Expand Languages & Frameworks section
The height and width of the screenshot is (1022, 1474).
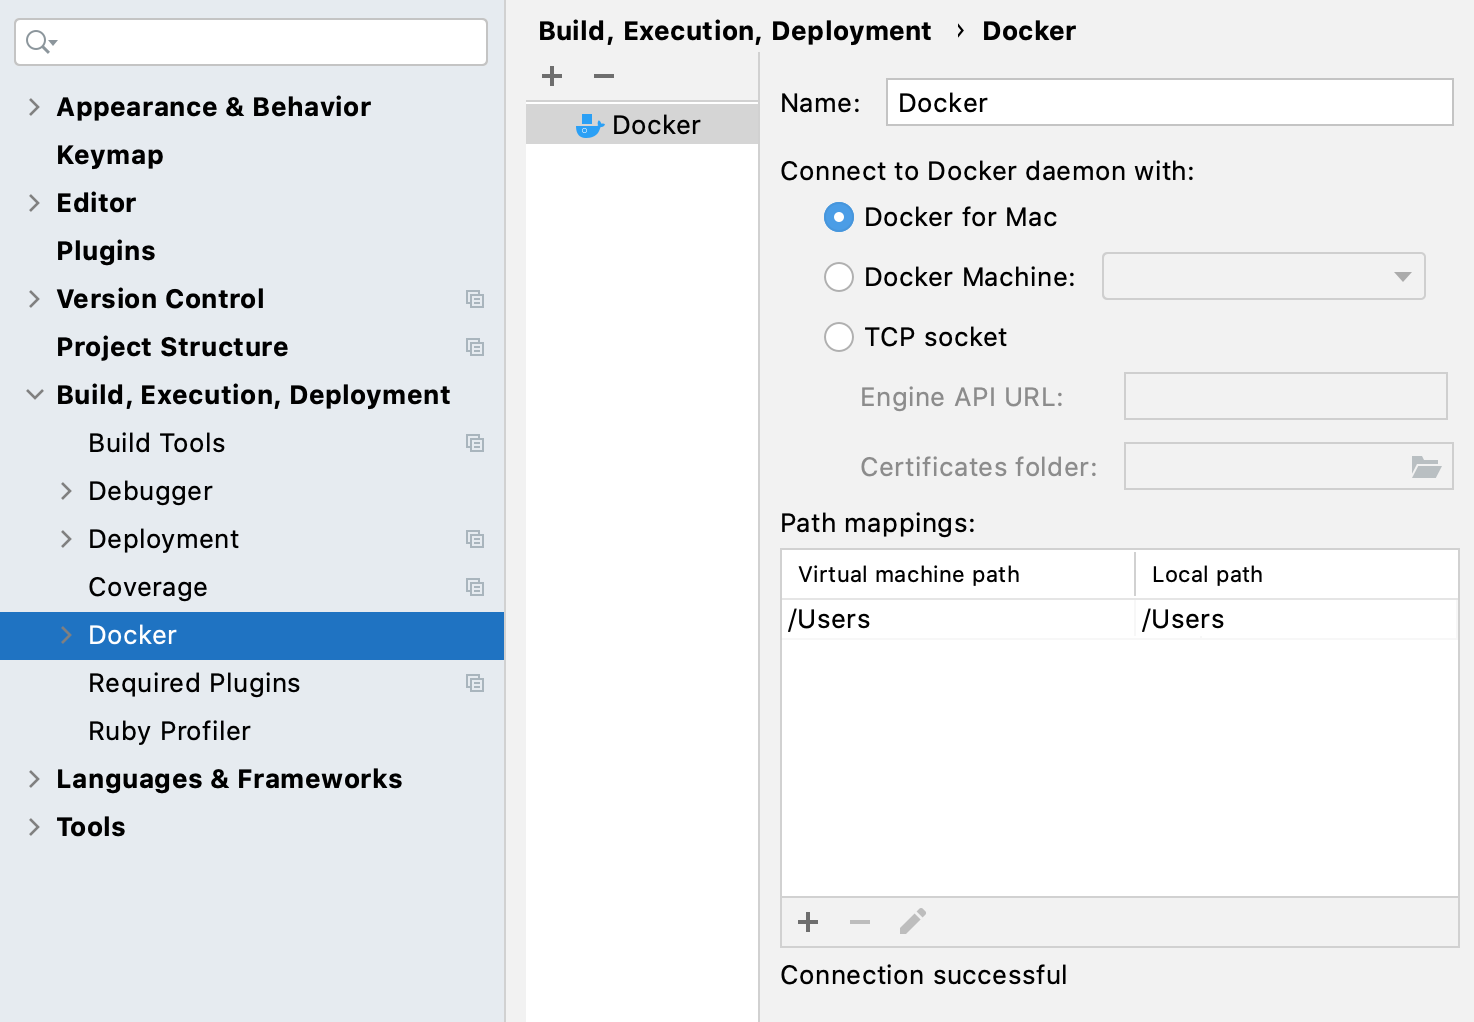point(34,779)
